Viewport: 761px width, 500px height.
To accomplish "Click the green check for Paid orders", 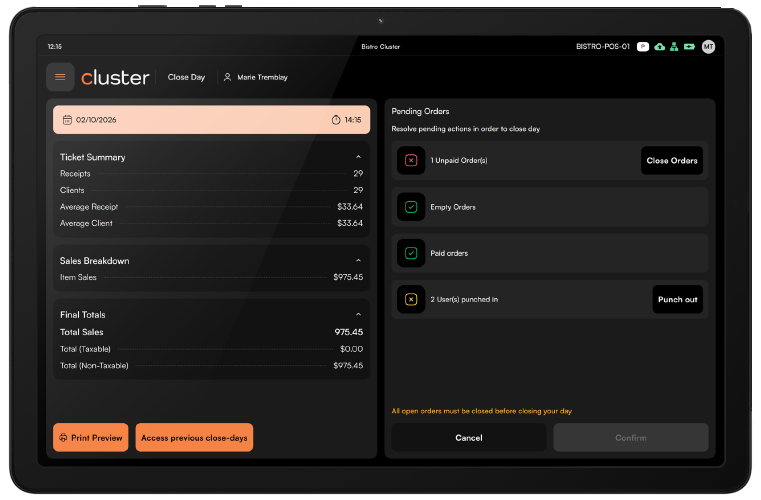I will pos(411,253).
